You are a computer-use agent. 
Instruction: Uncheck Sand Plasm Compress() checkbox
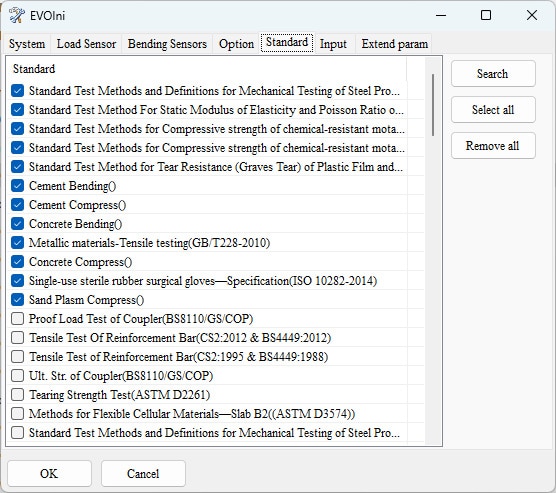(x=17, y=300)
